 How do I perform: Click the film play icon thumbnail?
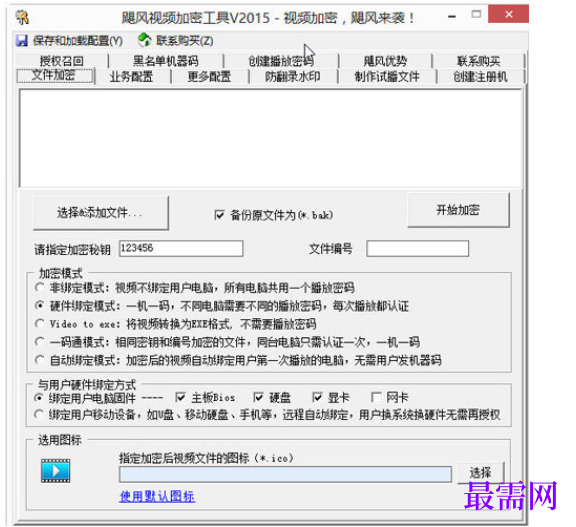pyautogui.click(x=55, y=470)
